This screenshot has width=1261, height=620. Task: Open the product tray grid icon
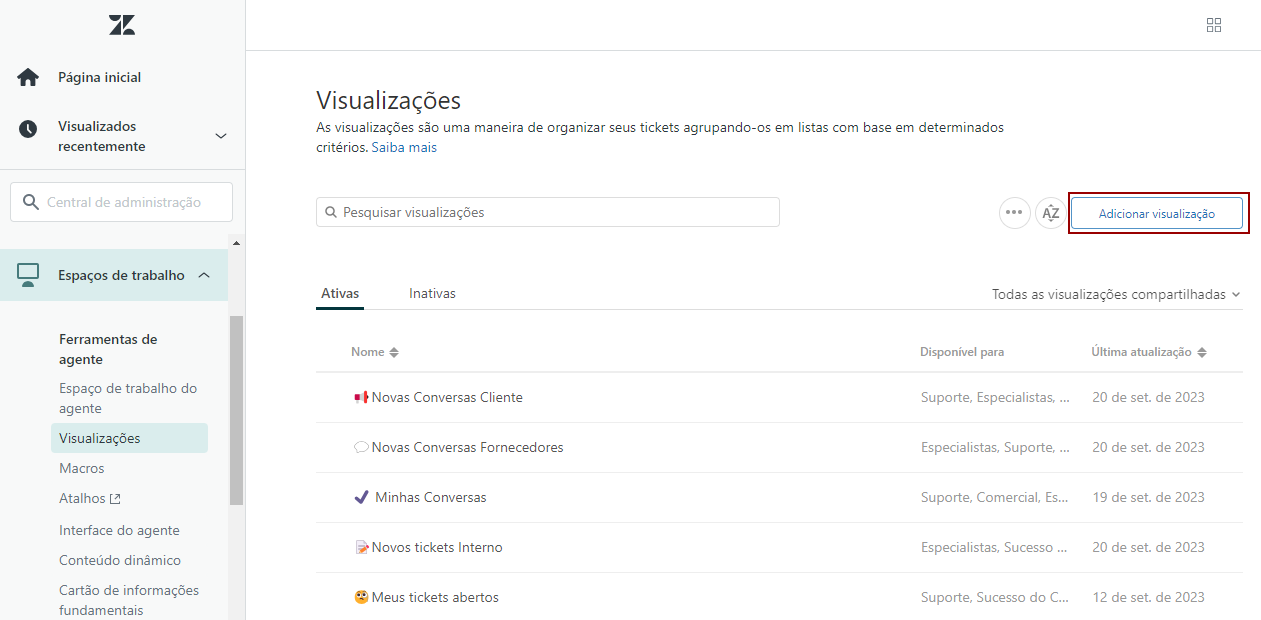coord(1214,24)
